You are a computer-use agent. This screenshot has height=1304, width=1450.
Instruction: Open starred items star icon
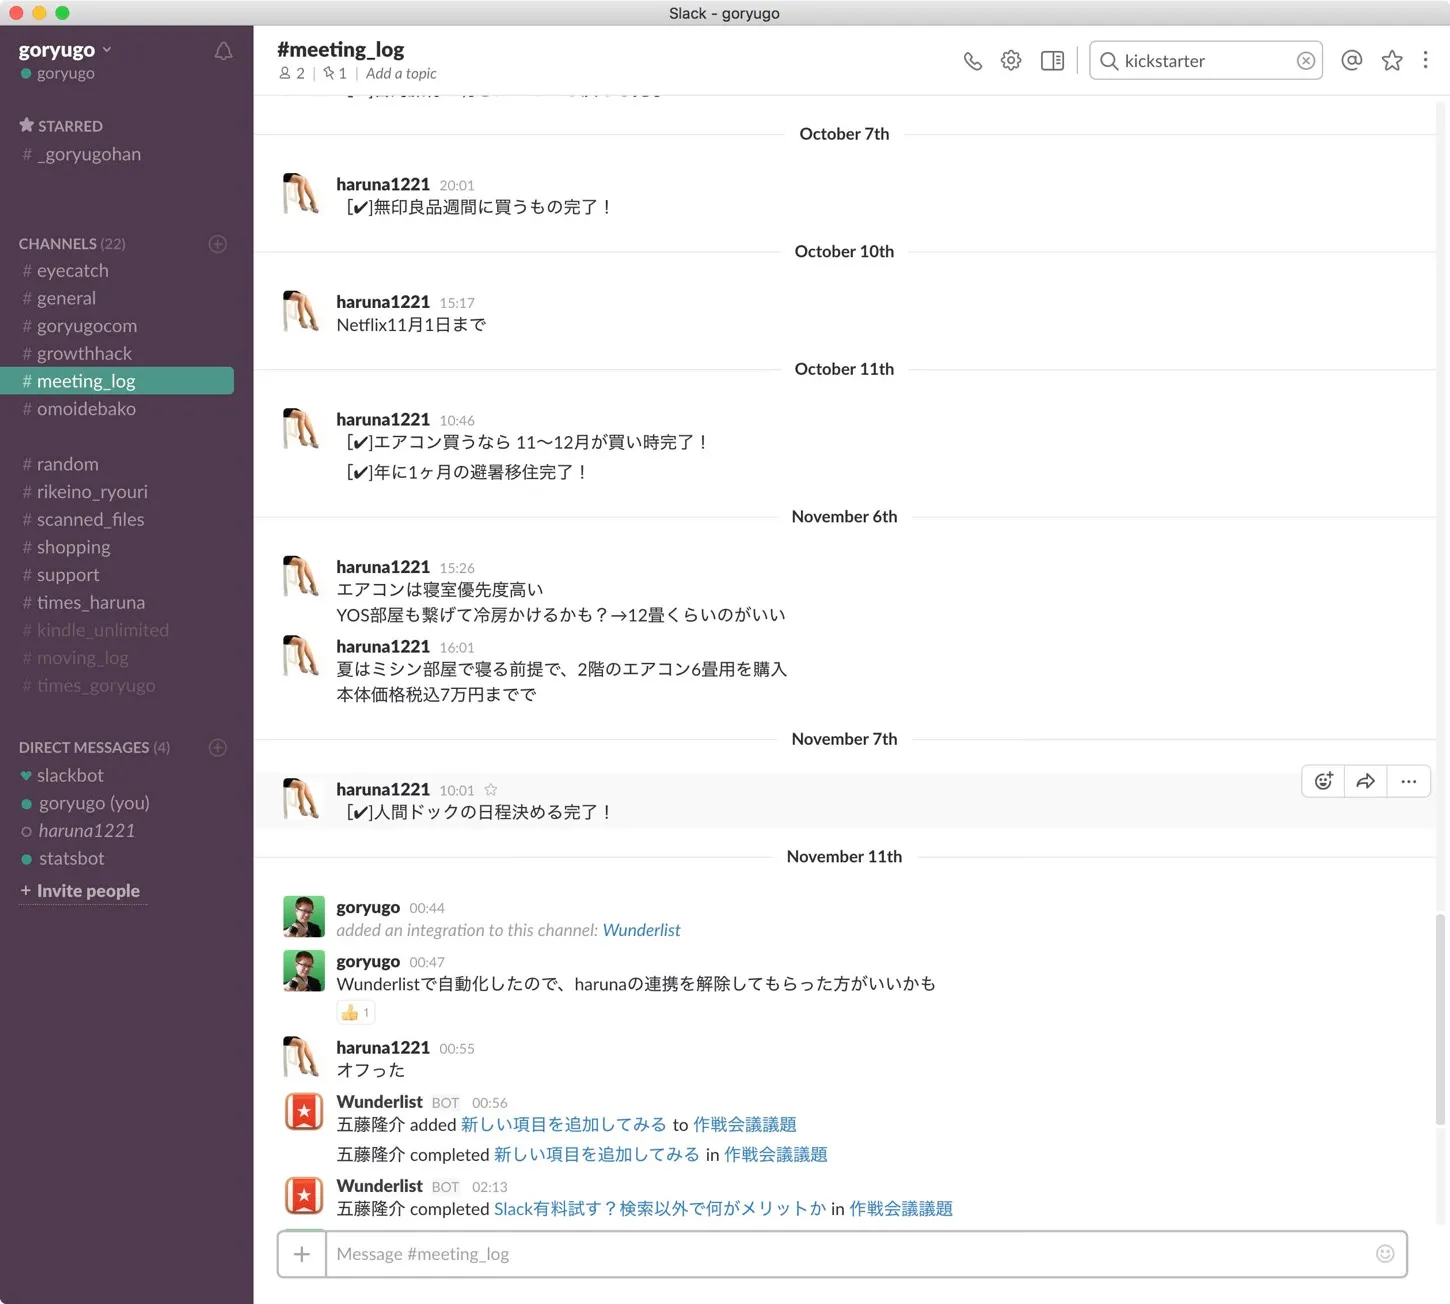coord(1392,61)
